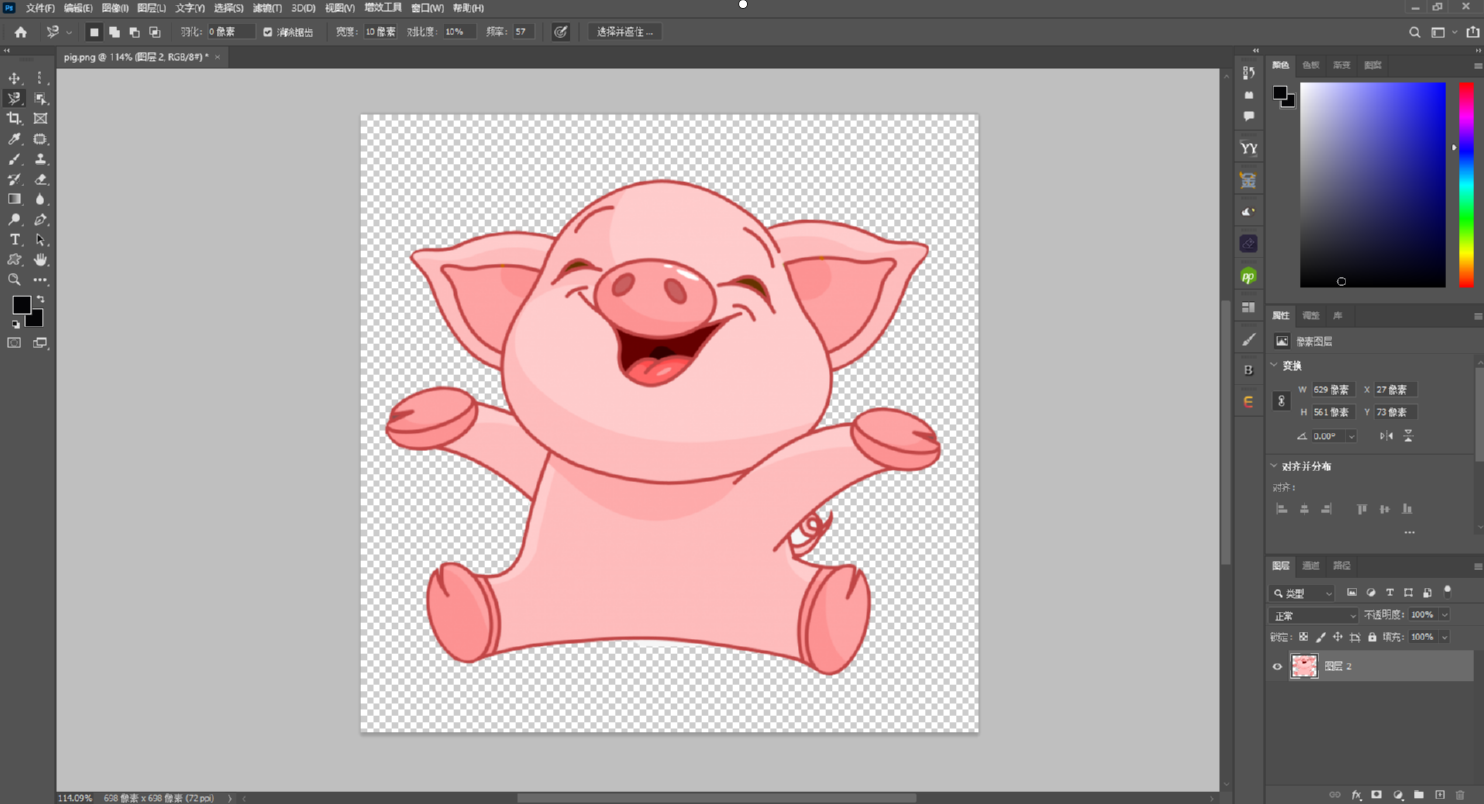Open the 滤镜(T) menu
The image size is (1484, 804).
pos(267,8)
